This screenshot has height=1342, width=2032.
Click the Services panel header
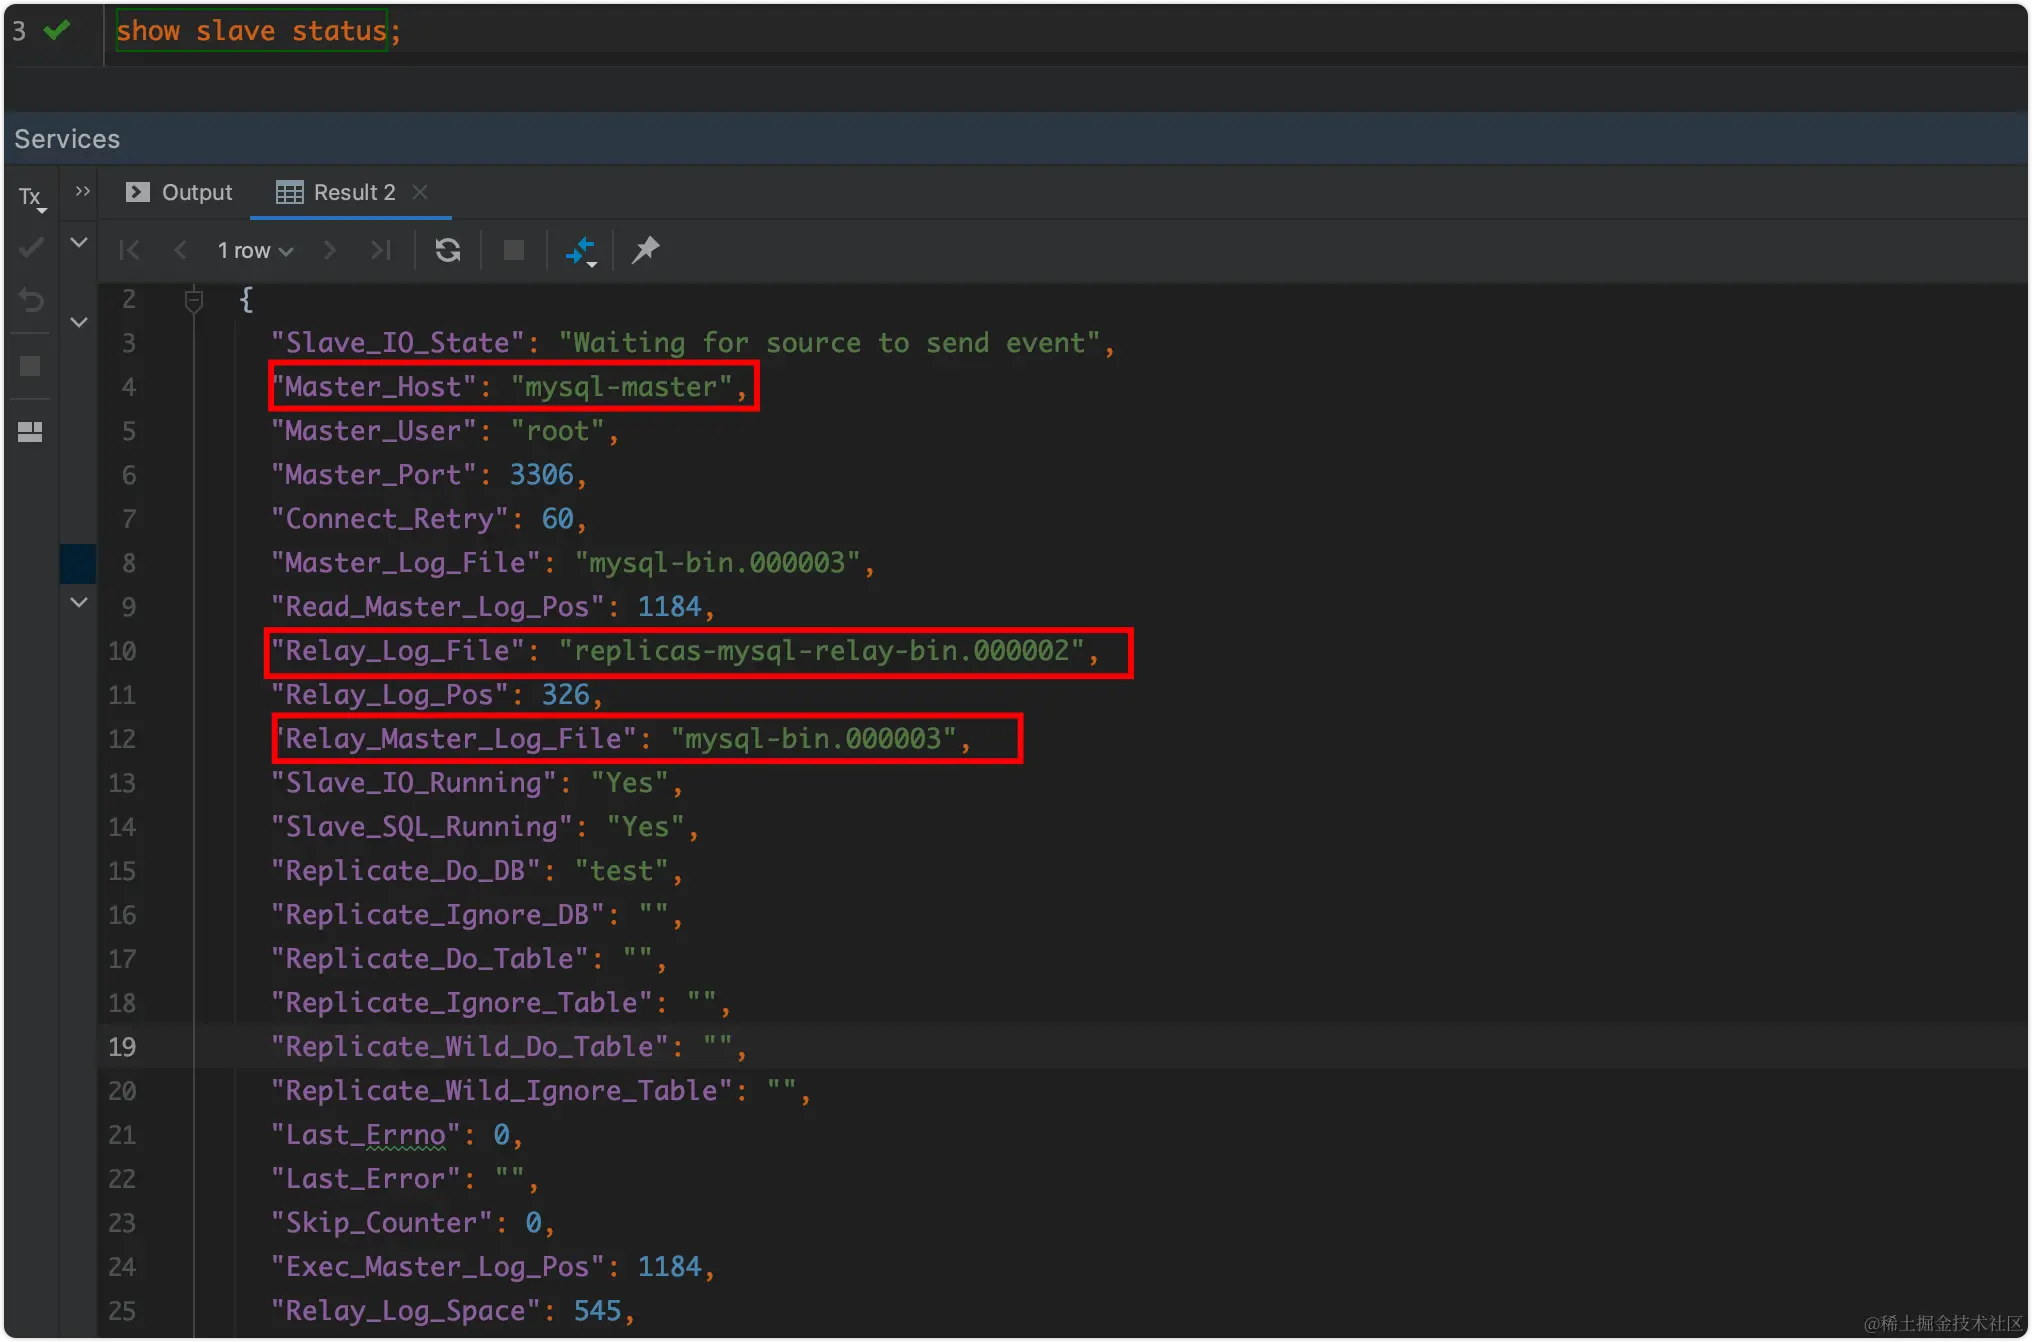pyautogui.click(x=67, y=139)
